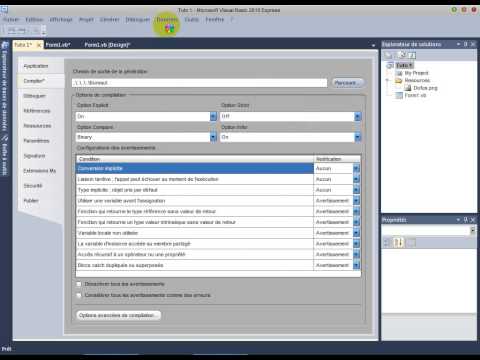Select Form1.vb in Solution Explorer
Image resolution: width=480 pixels, height=360 pixels.
415,95
